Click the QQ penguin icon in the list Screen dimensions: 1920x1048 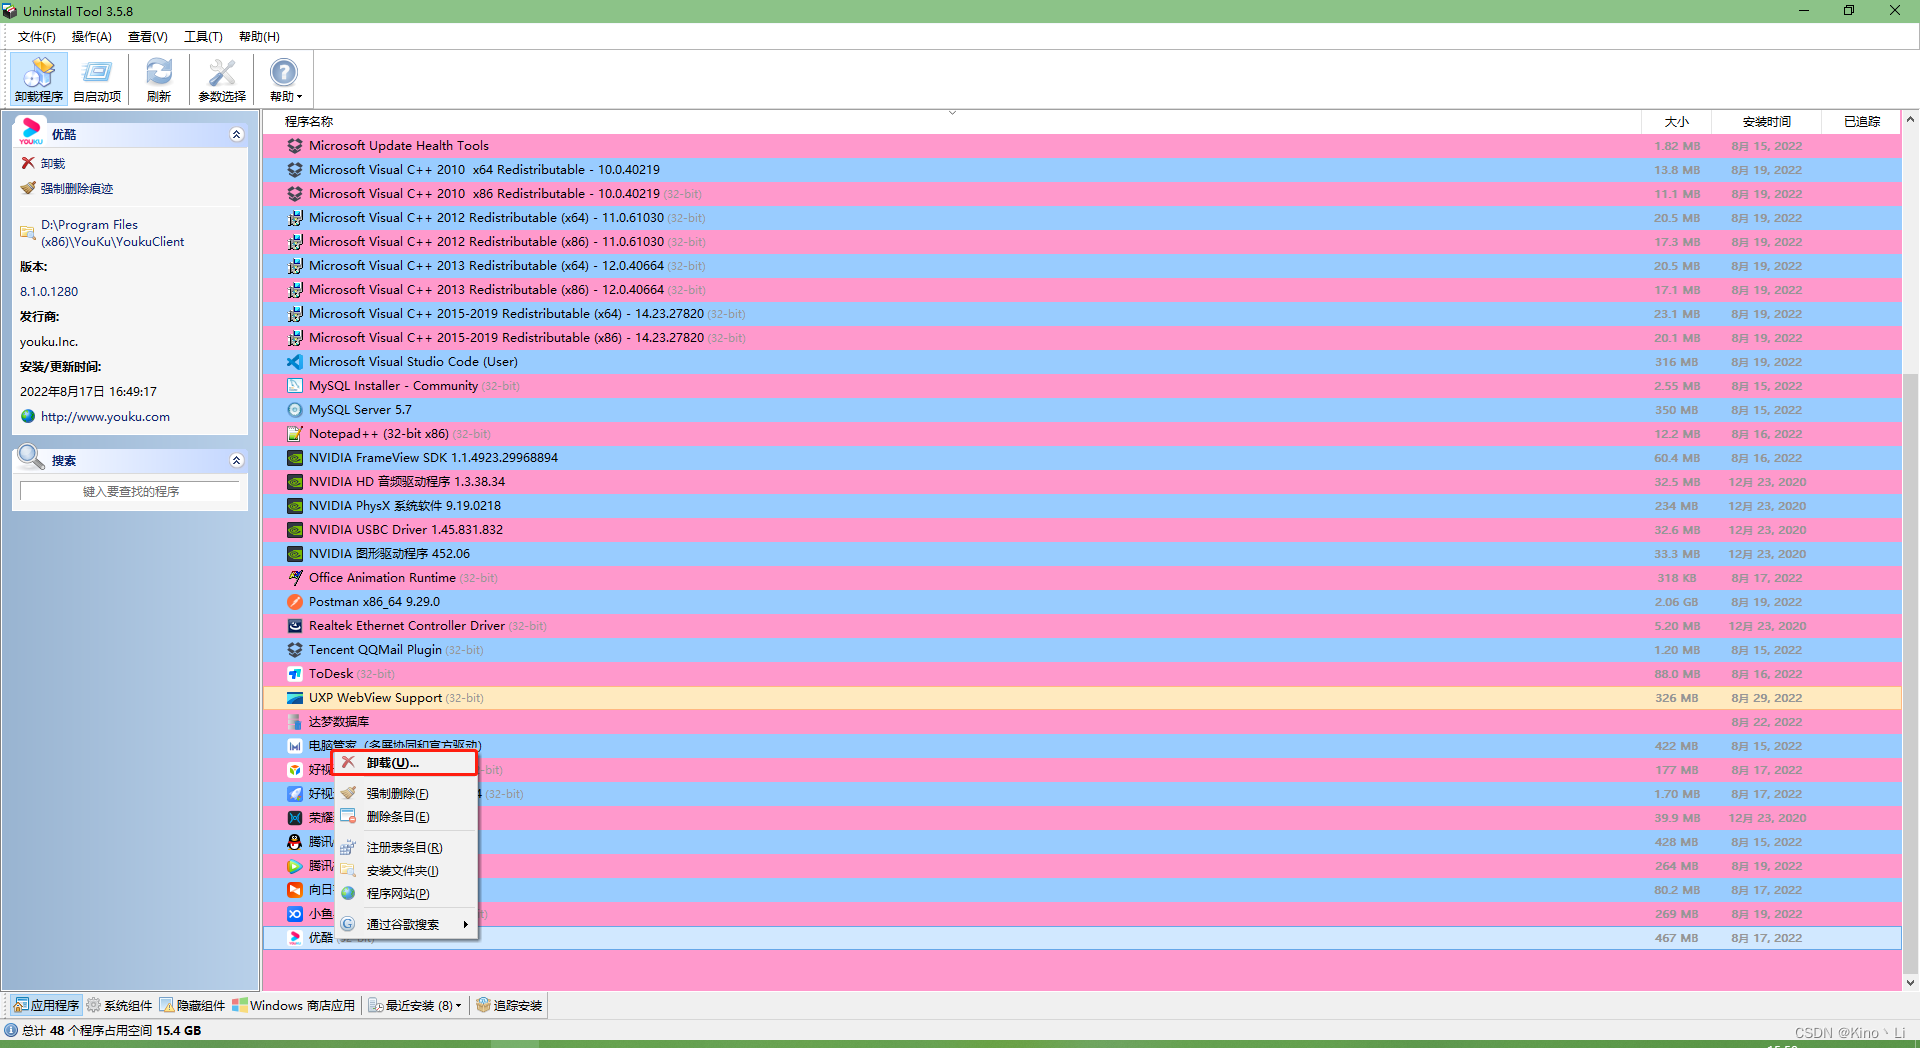295,842
